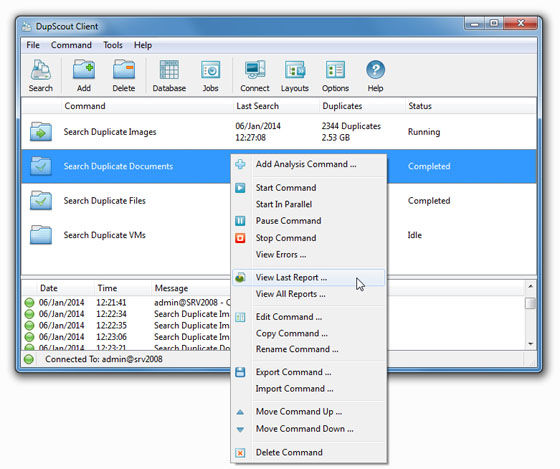Click the Search toolbar icon

click(x=40, y=76)
